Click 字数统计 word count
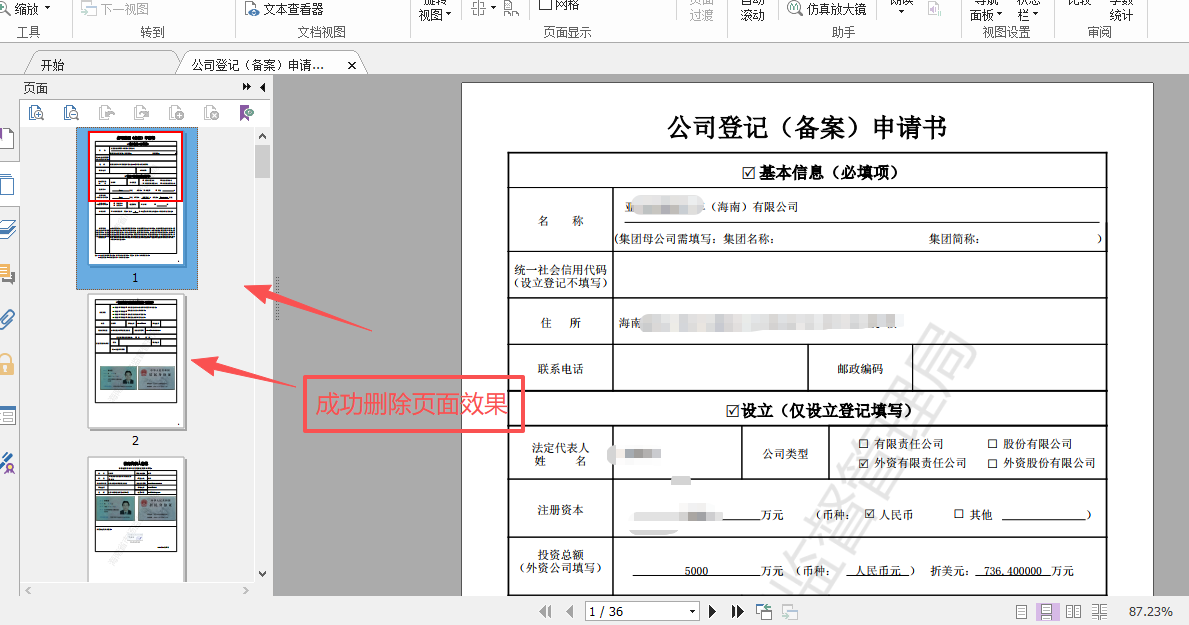Image resolution: width=1189 pixels, height=625 pixels. pyautogui.click(x=1122, y=11)
